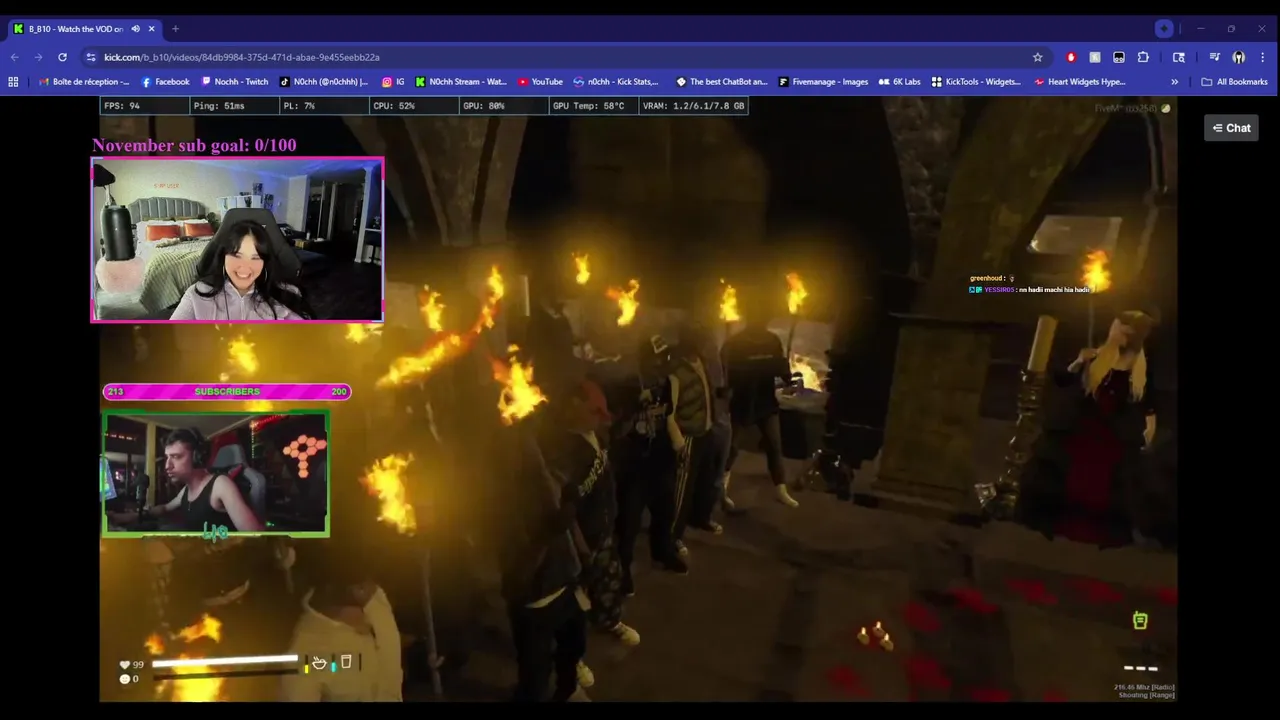Click the green-bordered second webcam overlay
Image resolution: width=1280 pixels, height=720 pixels.
pyautogui.click(x=215, y=473)
